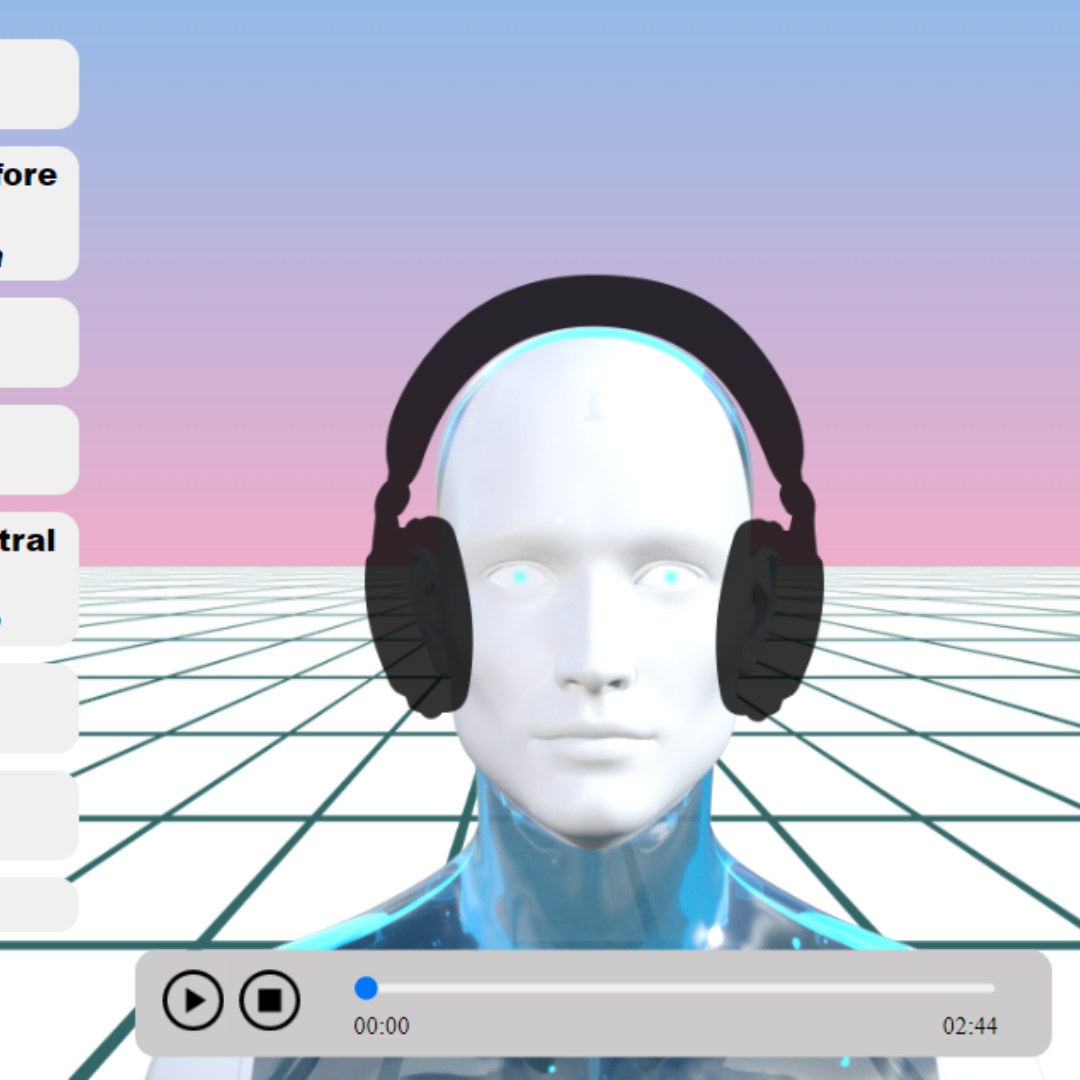Click the 00:00 elapsed time label
The height and width of the screenshot is (1080, 1080).
click(x=381, y=1026)
